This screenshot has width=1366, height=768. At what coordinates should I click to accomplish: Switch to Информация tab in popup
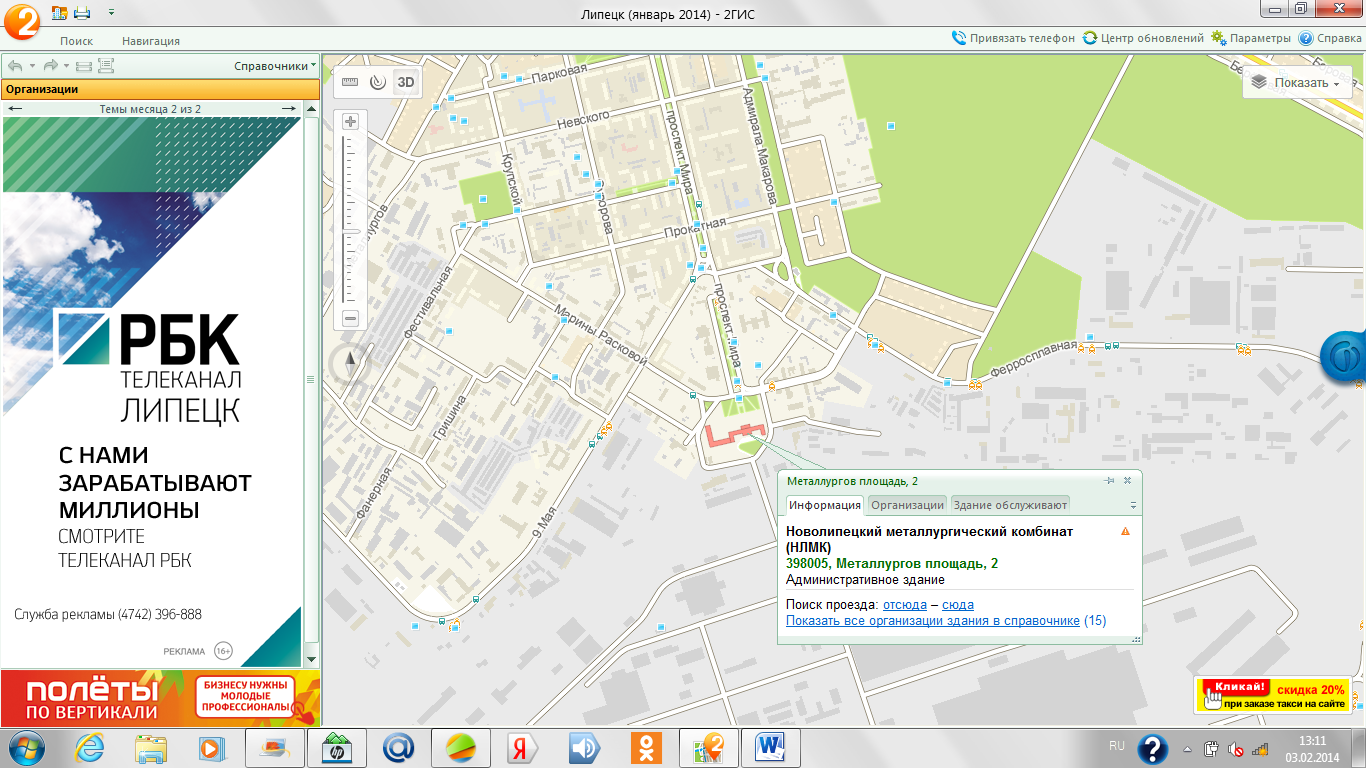point(824,505)
